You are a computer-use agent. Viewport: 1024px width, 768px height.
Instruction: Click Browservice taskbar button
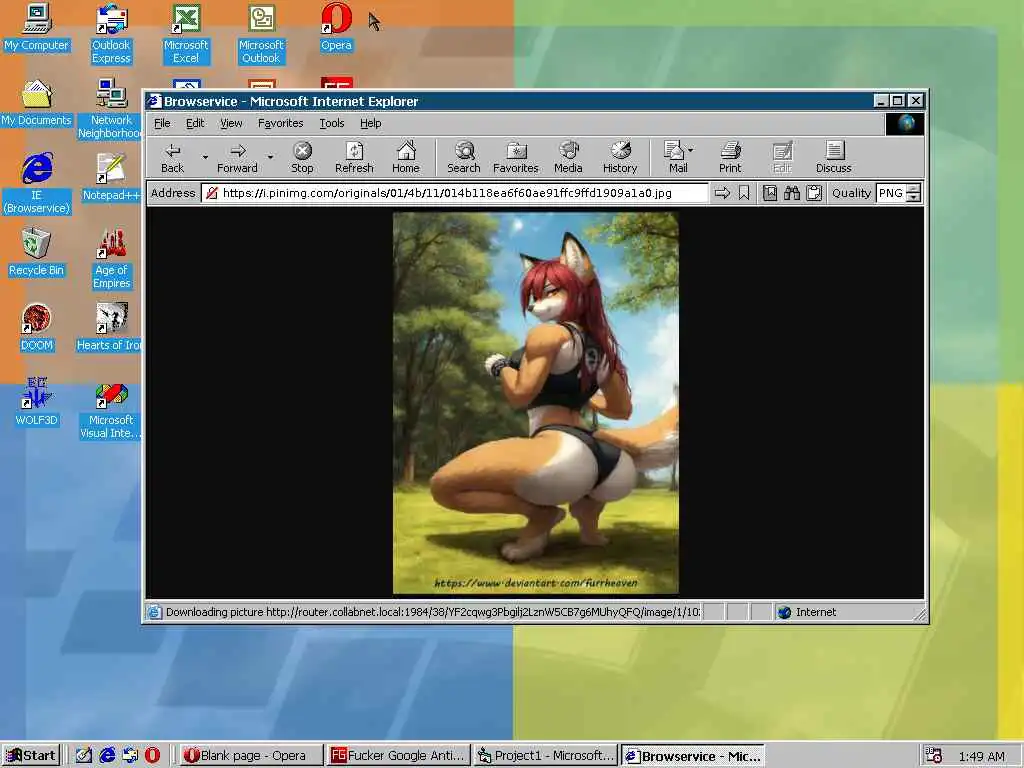693,756
